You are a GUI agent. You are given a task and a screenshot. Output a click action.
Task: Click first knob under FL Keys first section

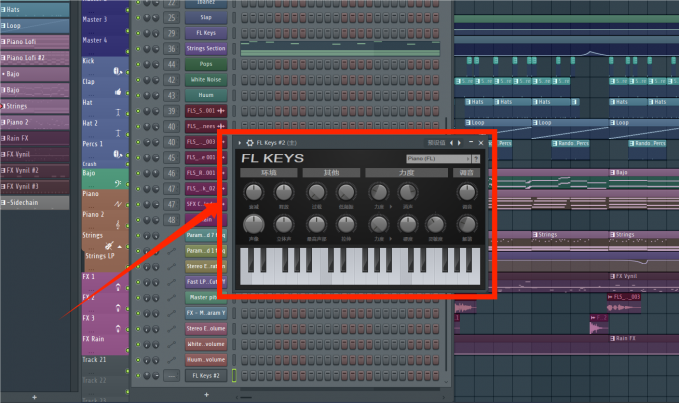[x=254, y=192]
